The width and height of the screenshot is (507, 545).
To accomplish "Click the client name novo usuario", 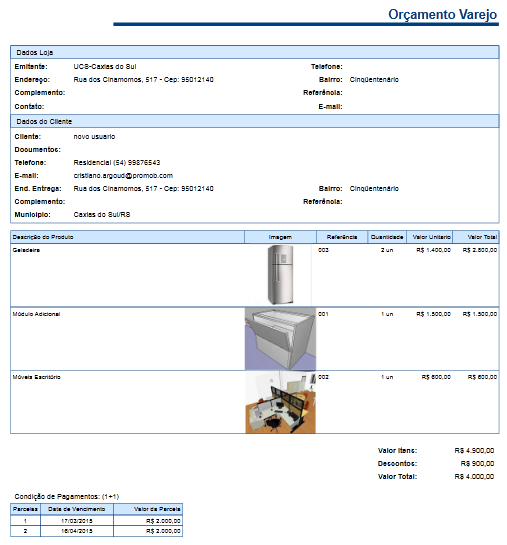I will [94, 137].
